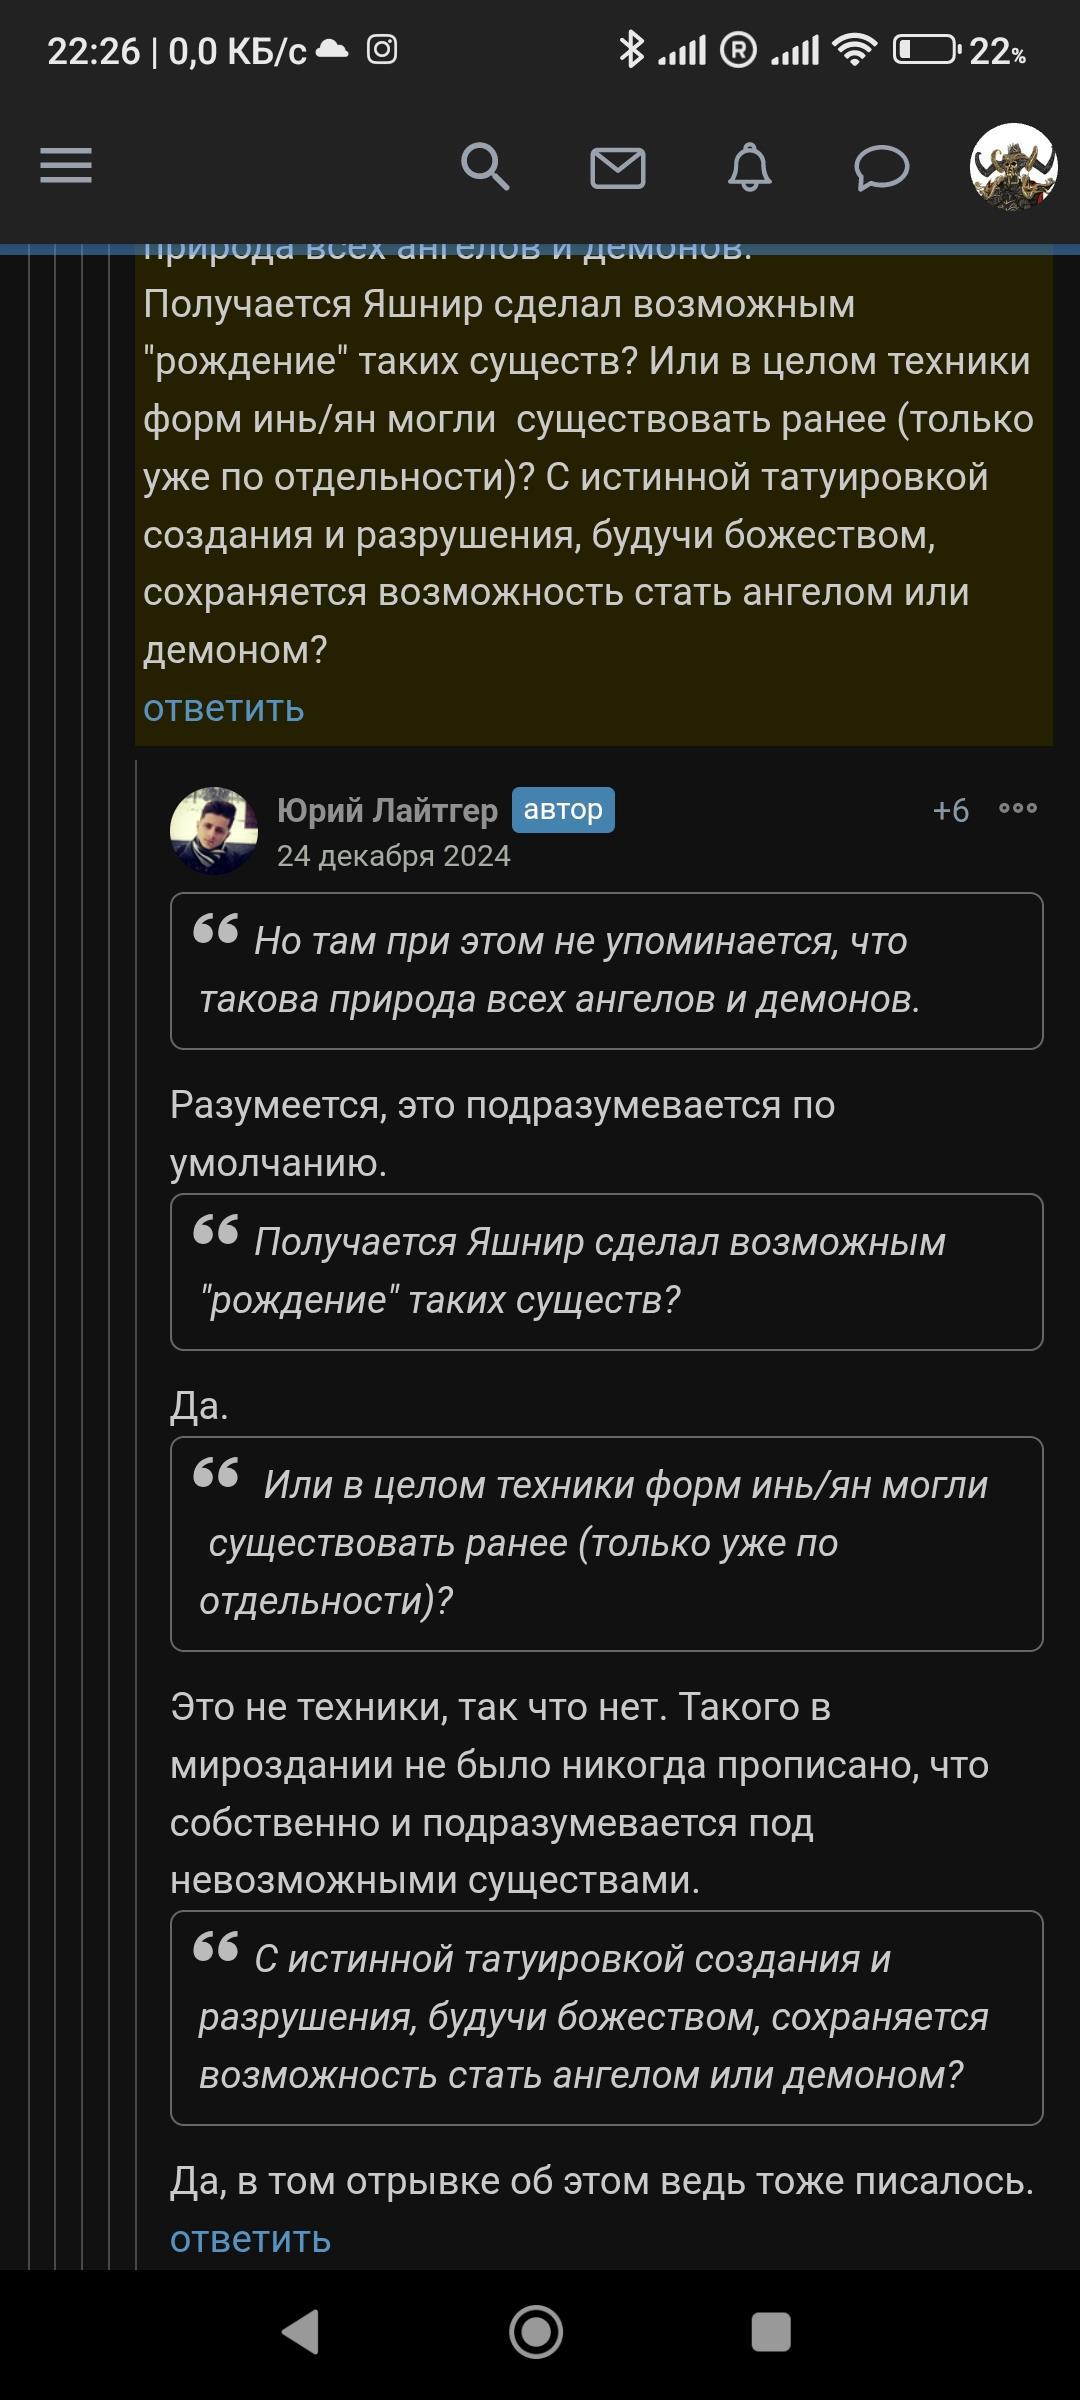Click the comment date 24 декабря 2024
Viewport: 1080px width, 2400px height.
coord(393,856)
